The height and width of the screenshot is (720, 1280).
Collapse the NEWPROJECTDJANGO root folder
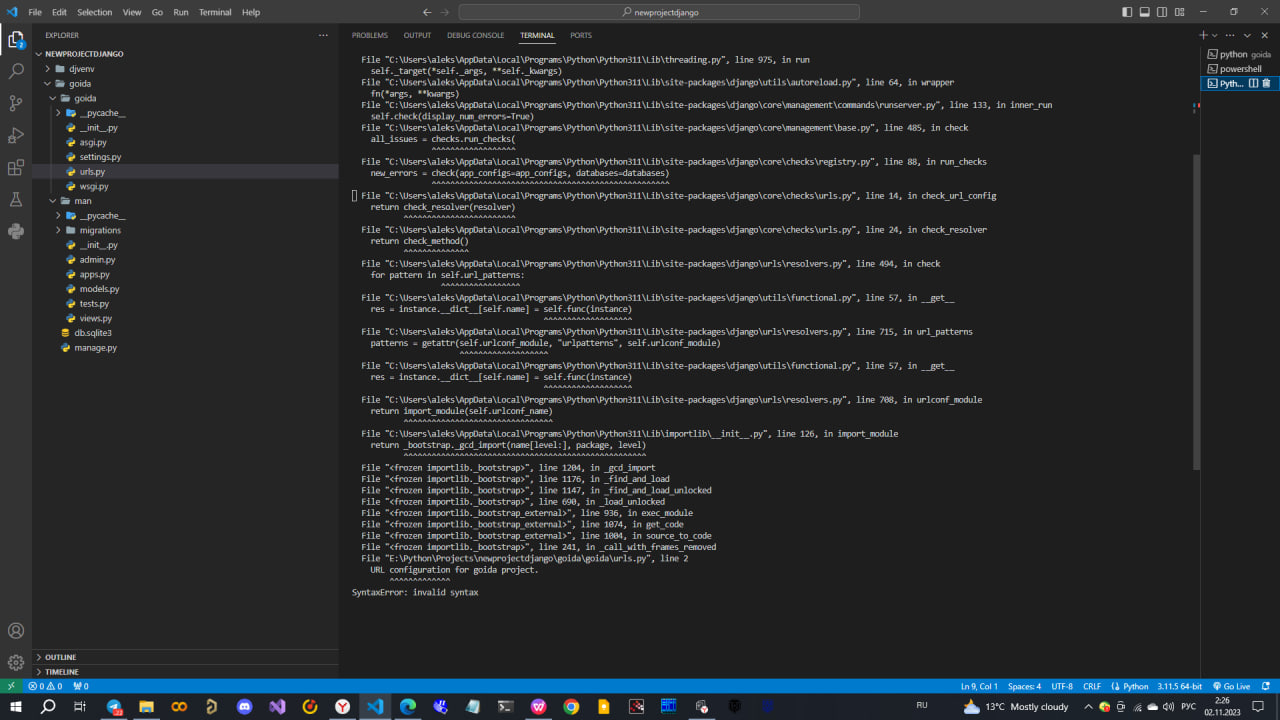(x=185, y=54)
